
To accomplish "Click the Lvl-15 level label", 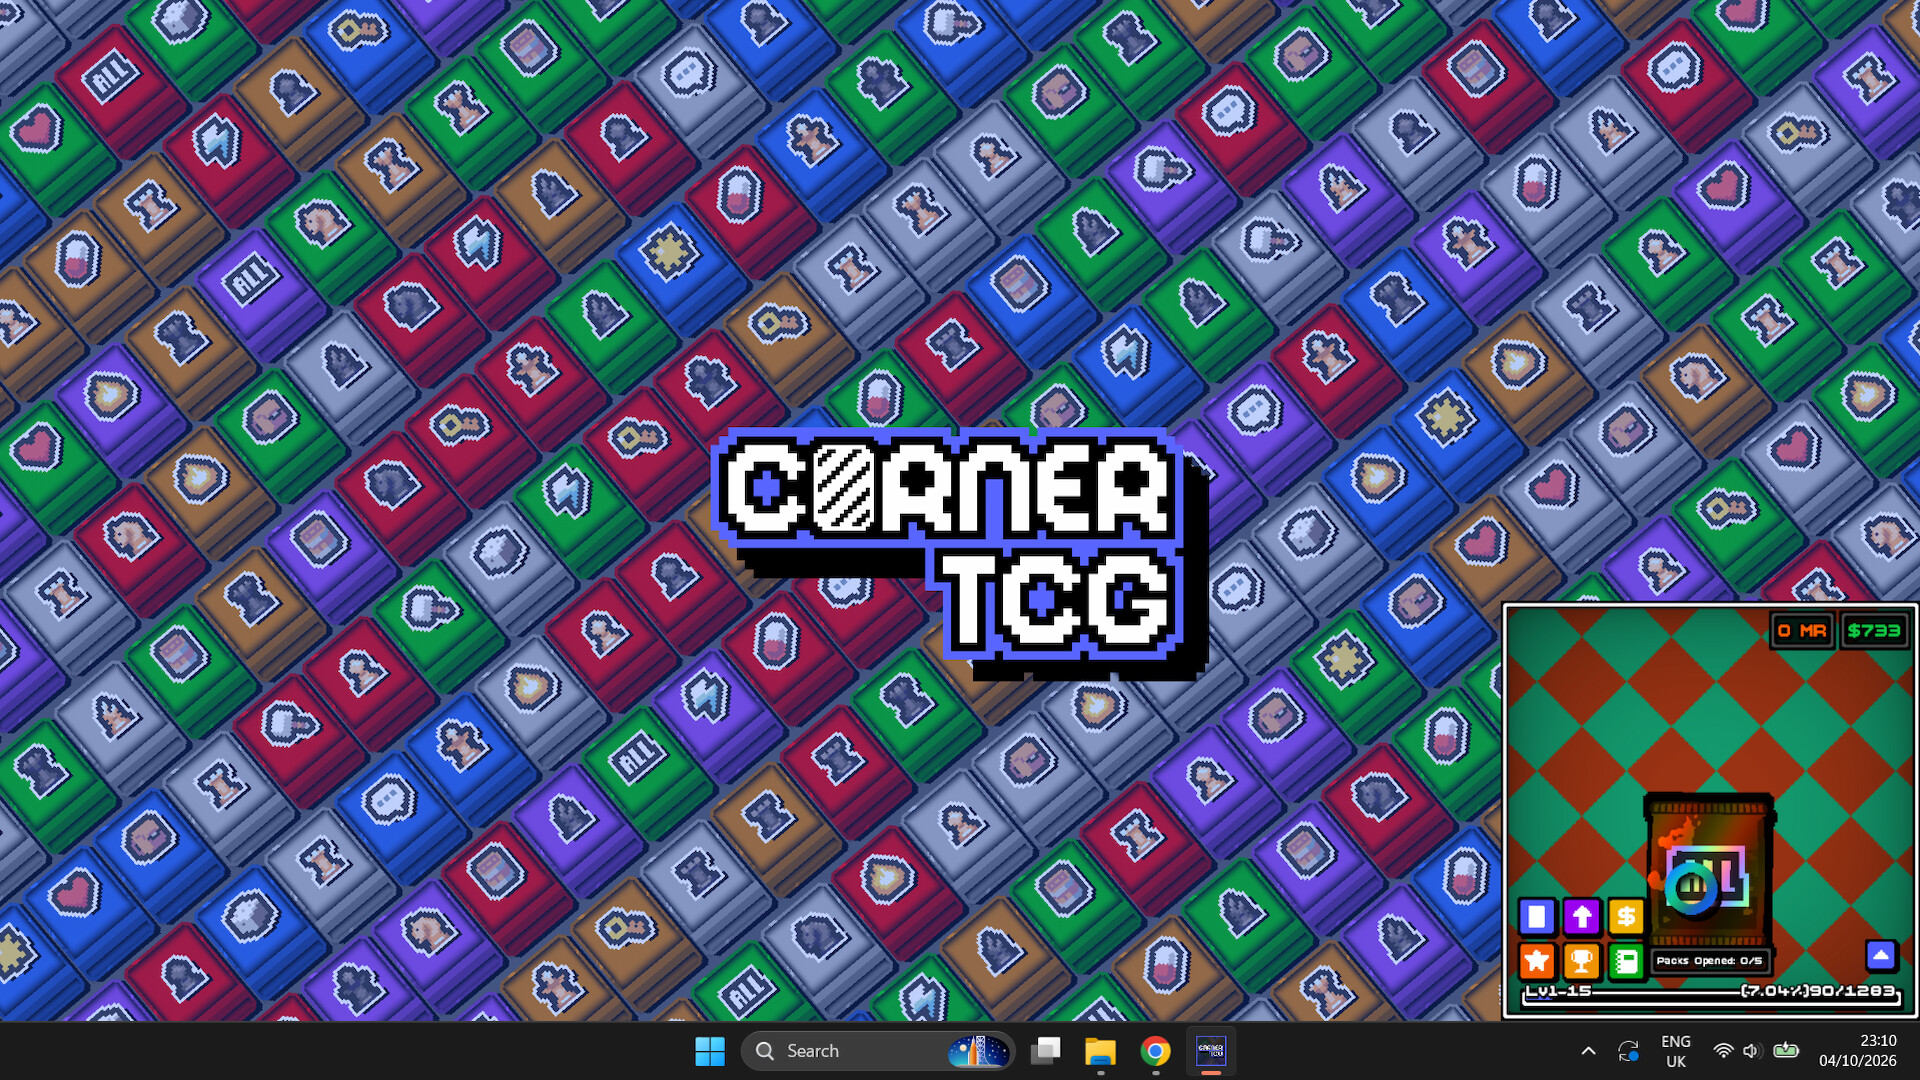I will [1558, 991].
